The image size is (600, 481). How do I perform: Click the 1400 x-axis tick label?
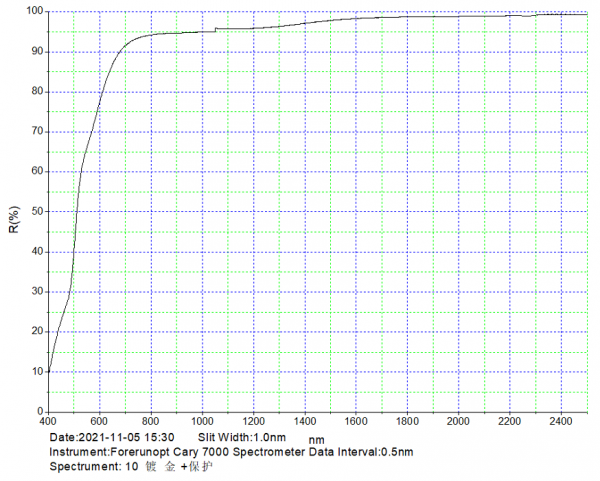(305, 421)
